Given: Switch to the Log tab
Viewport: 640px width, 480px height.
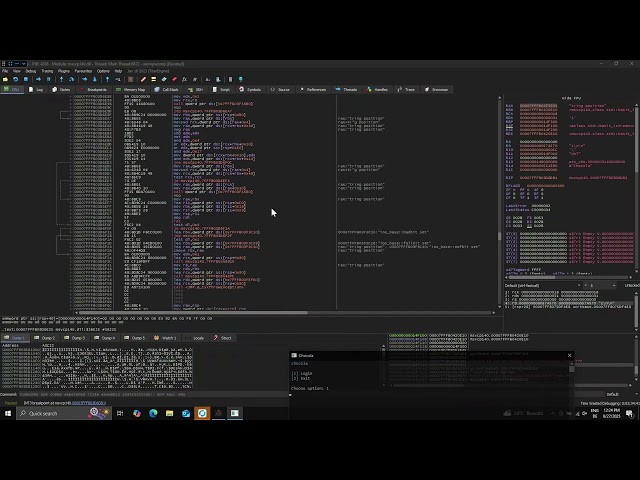Looking at the screenshot, I should (x=36, y=89).
